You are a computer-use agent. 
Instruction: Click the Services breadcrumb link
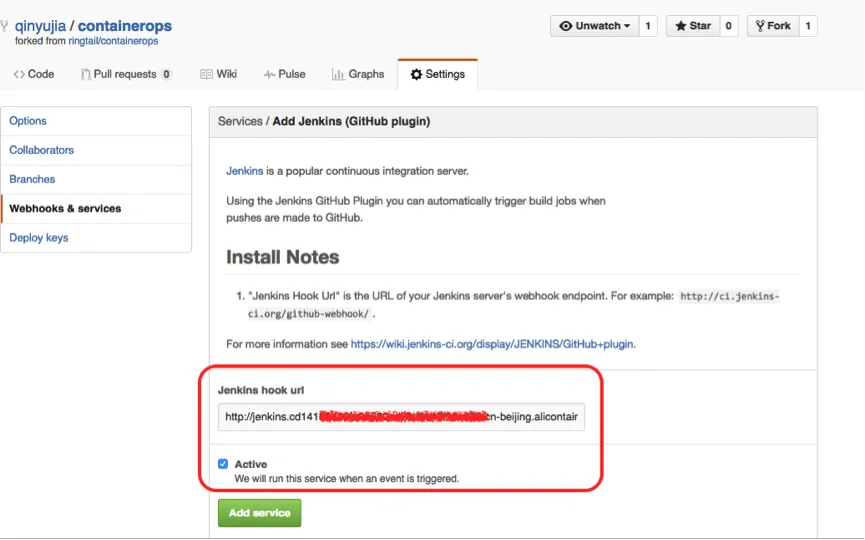click(x=240, y=121)
